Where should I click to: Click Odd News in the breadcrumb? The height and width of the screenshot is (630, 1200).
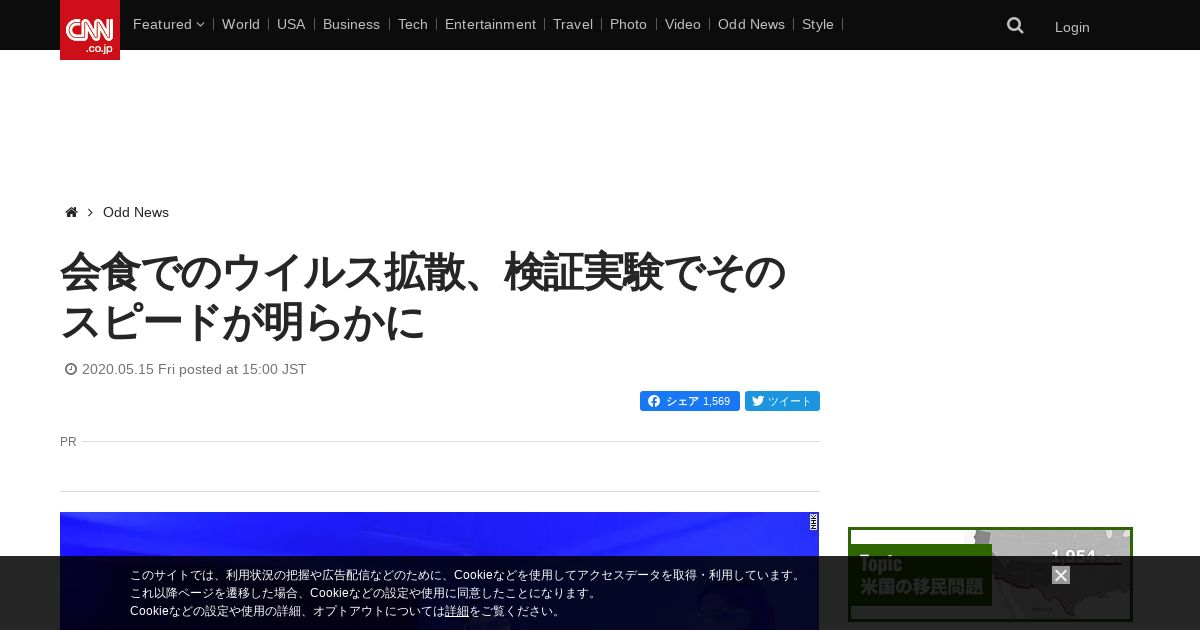tap(136, 212)
